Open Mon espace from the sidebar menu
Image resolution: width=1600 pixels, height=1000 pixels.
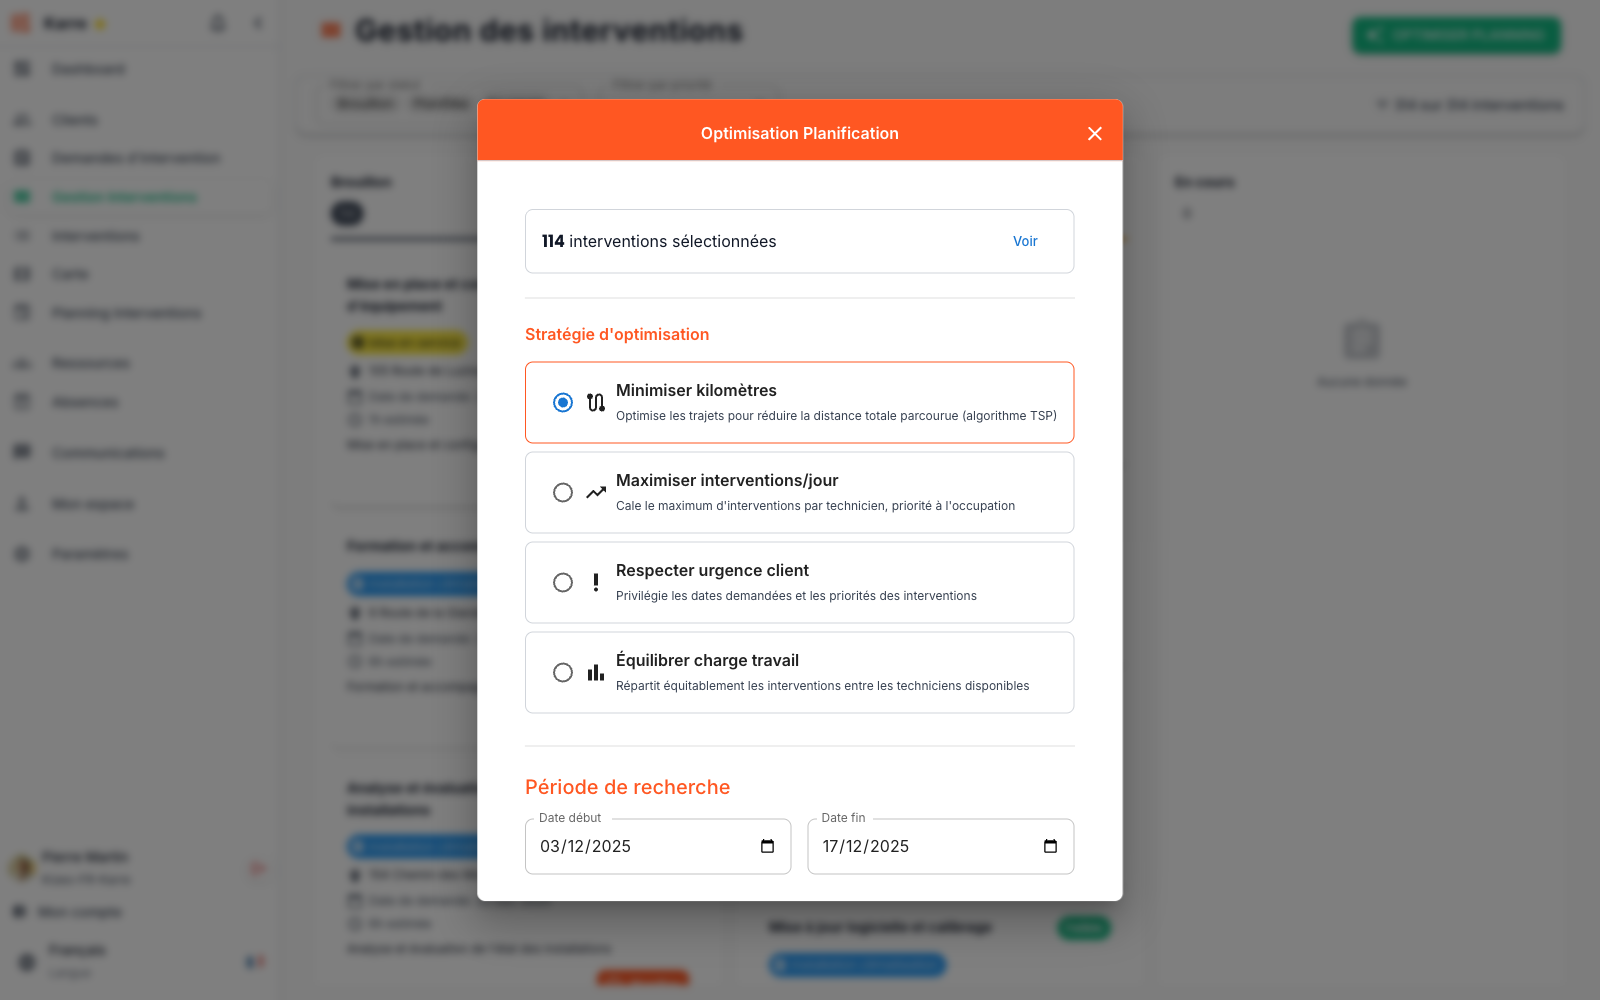point(22,503)
